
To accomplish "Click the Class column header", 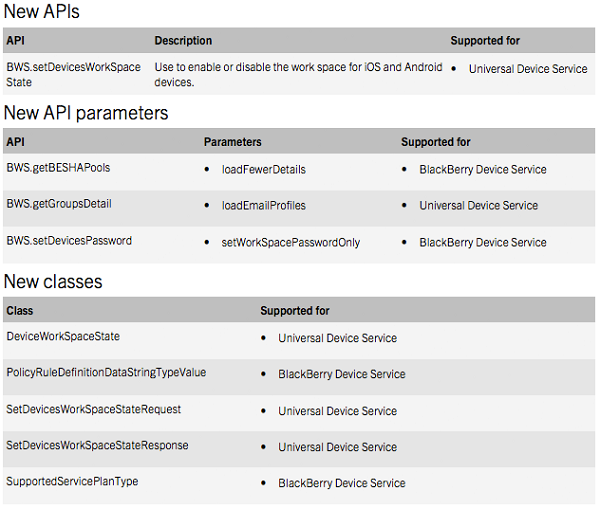I will (20, 311).
